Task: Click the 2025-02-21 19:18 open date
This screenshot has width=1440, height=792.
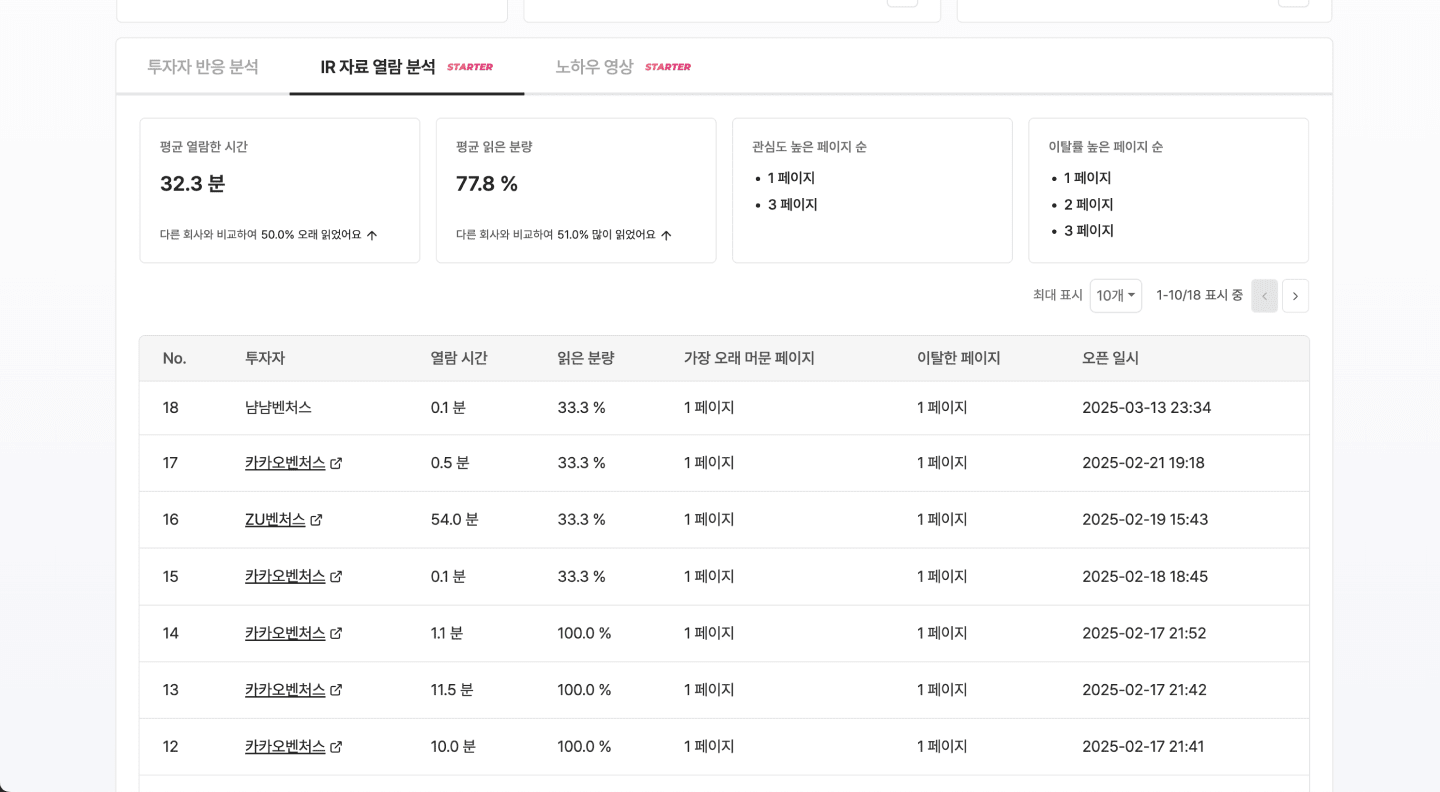Action: pos(1143,463)
